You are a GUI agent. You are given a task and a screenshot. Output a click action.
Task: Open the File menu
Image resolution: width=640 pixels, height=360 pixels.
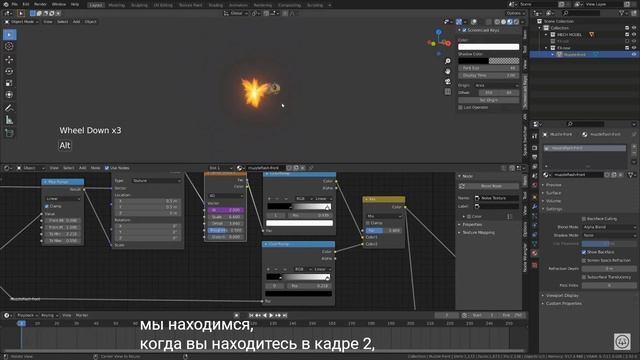tap(15, 4)
